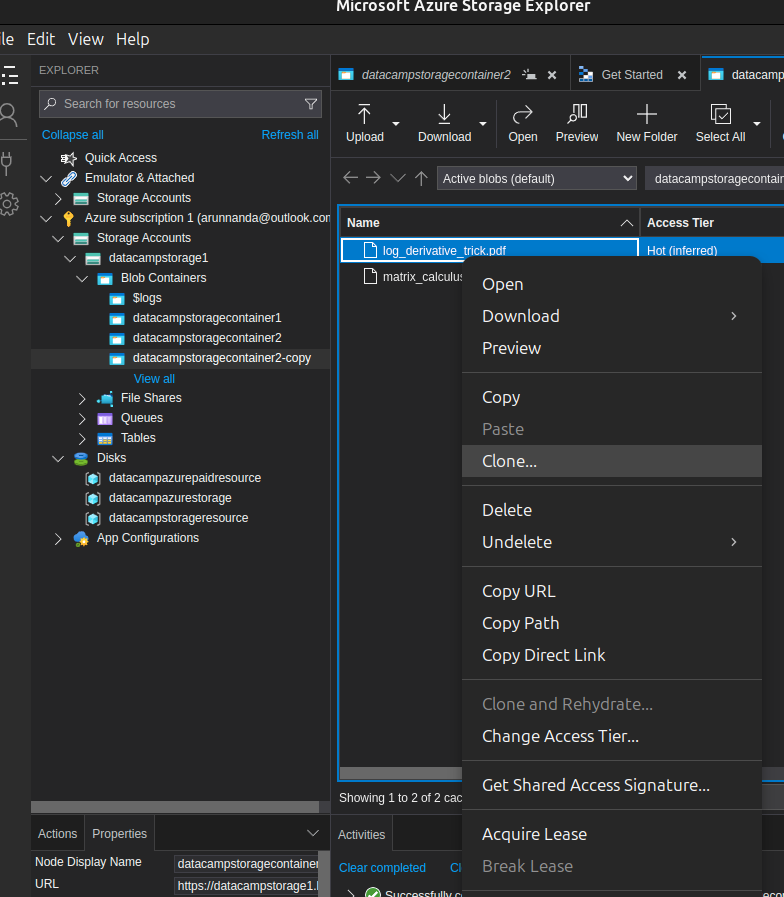The image size is (784, 897).
Task: Expand the File Shares tree node
Action: click(x=82, y=398)
